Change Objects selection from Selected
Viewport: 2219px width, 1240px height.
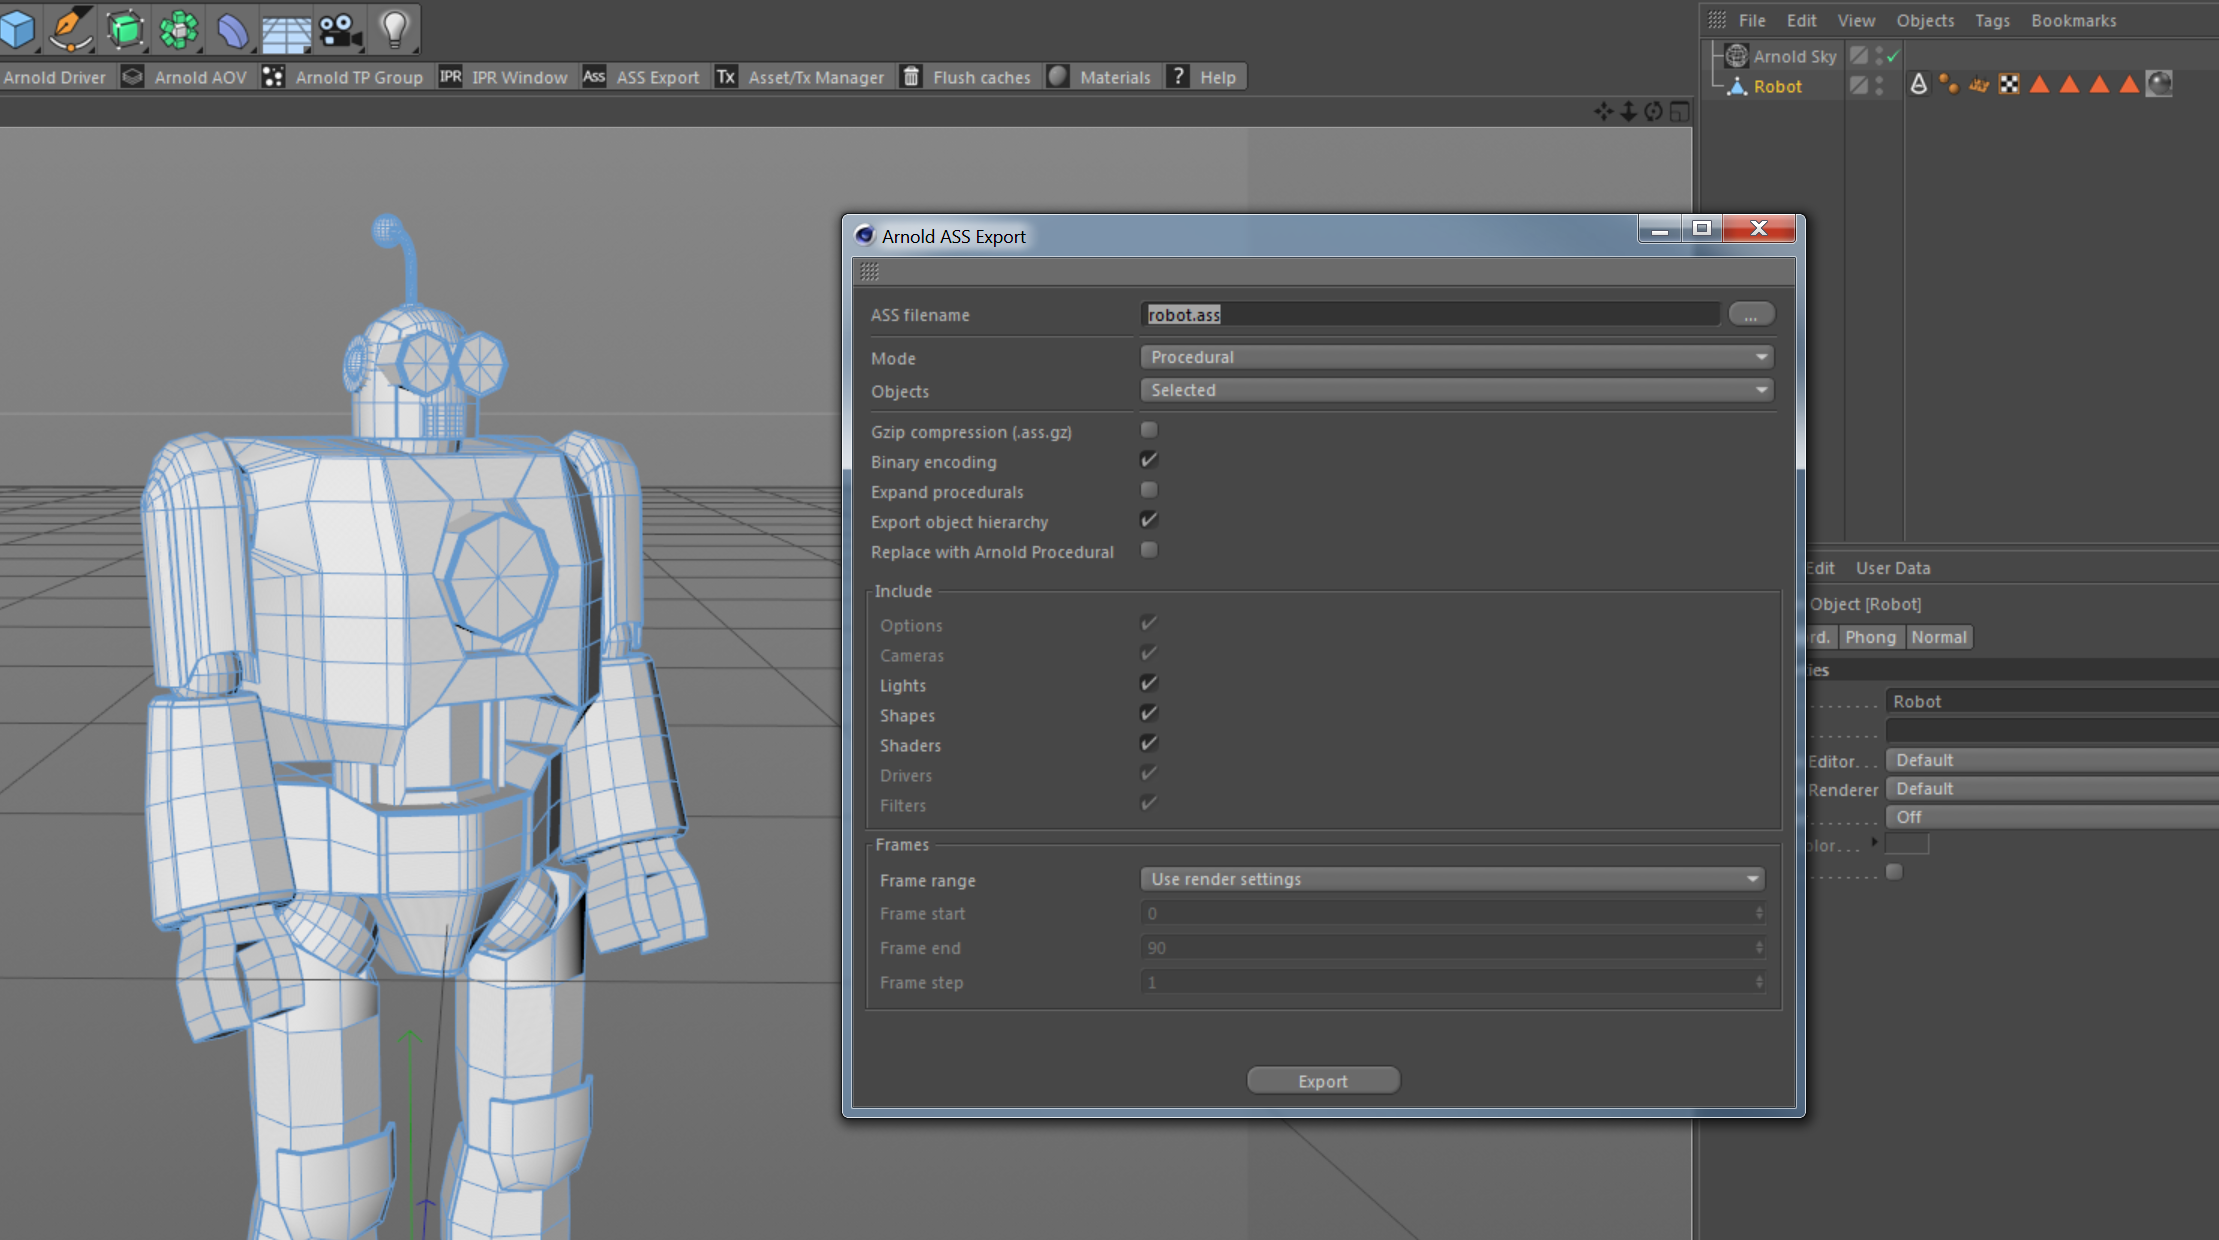click(1455, 390)
